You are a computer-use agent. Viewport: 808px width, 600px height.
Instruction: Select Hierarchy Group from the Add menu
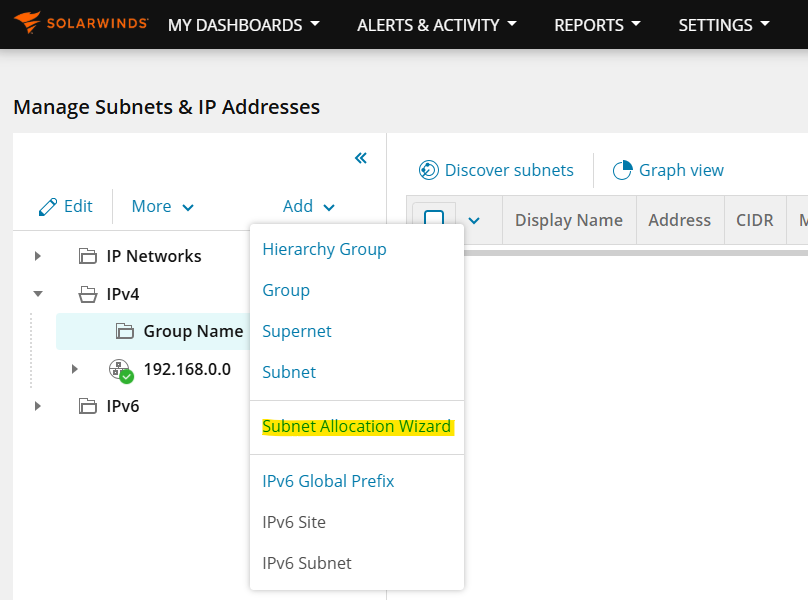pyautogui.click(x=322, y=249)
